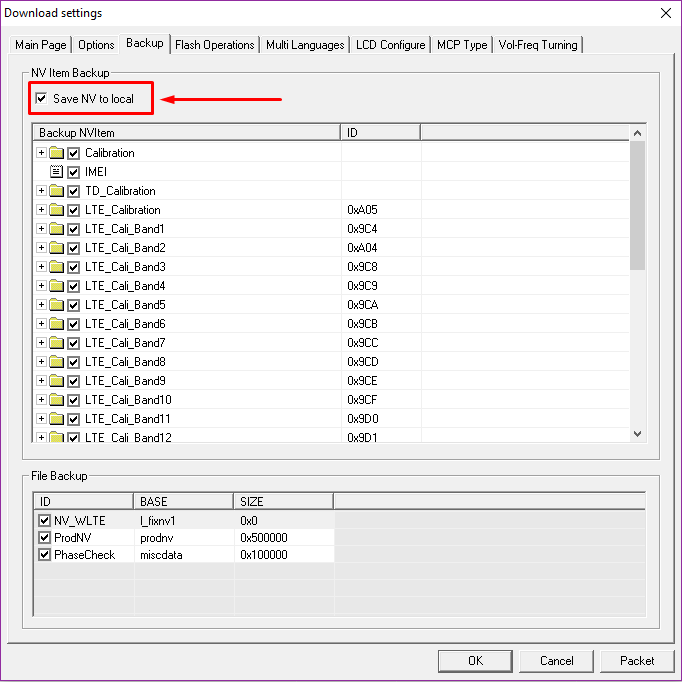This screenshot has width=682, height=682.
Task: Click the Packet button
Action: point(637,661)
